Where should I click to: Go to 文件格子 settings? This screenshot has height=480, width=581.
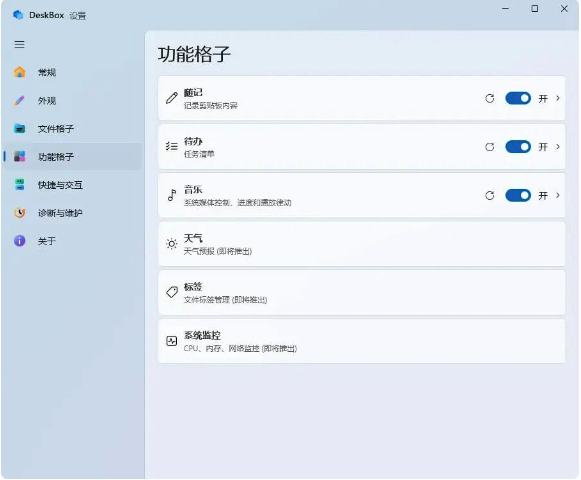72,129
